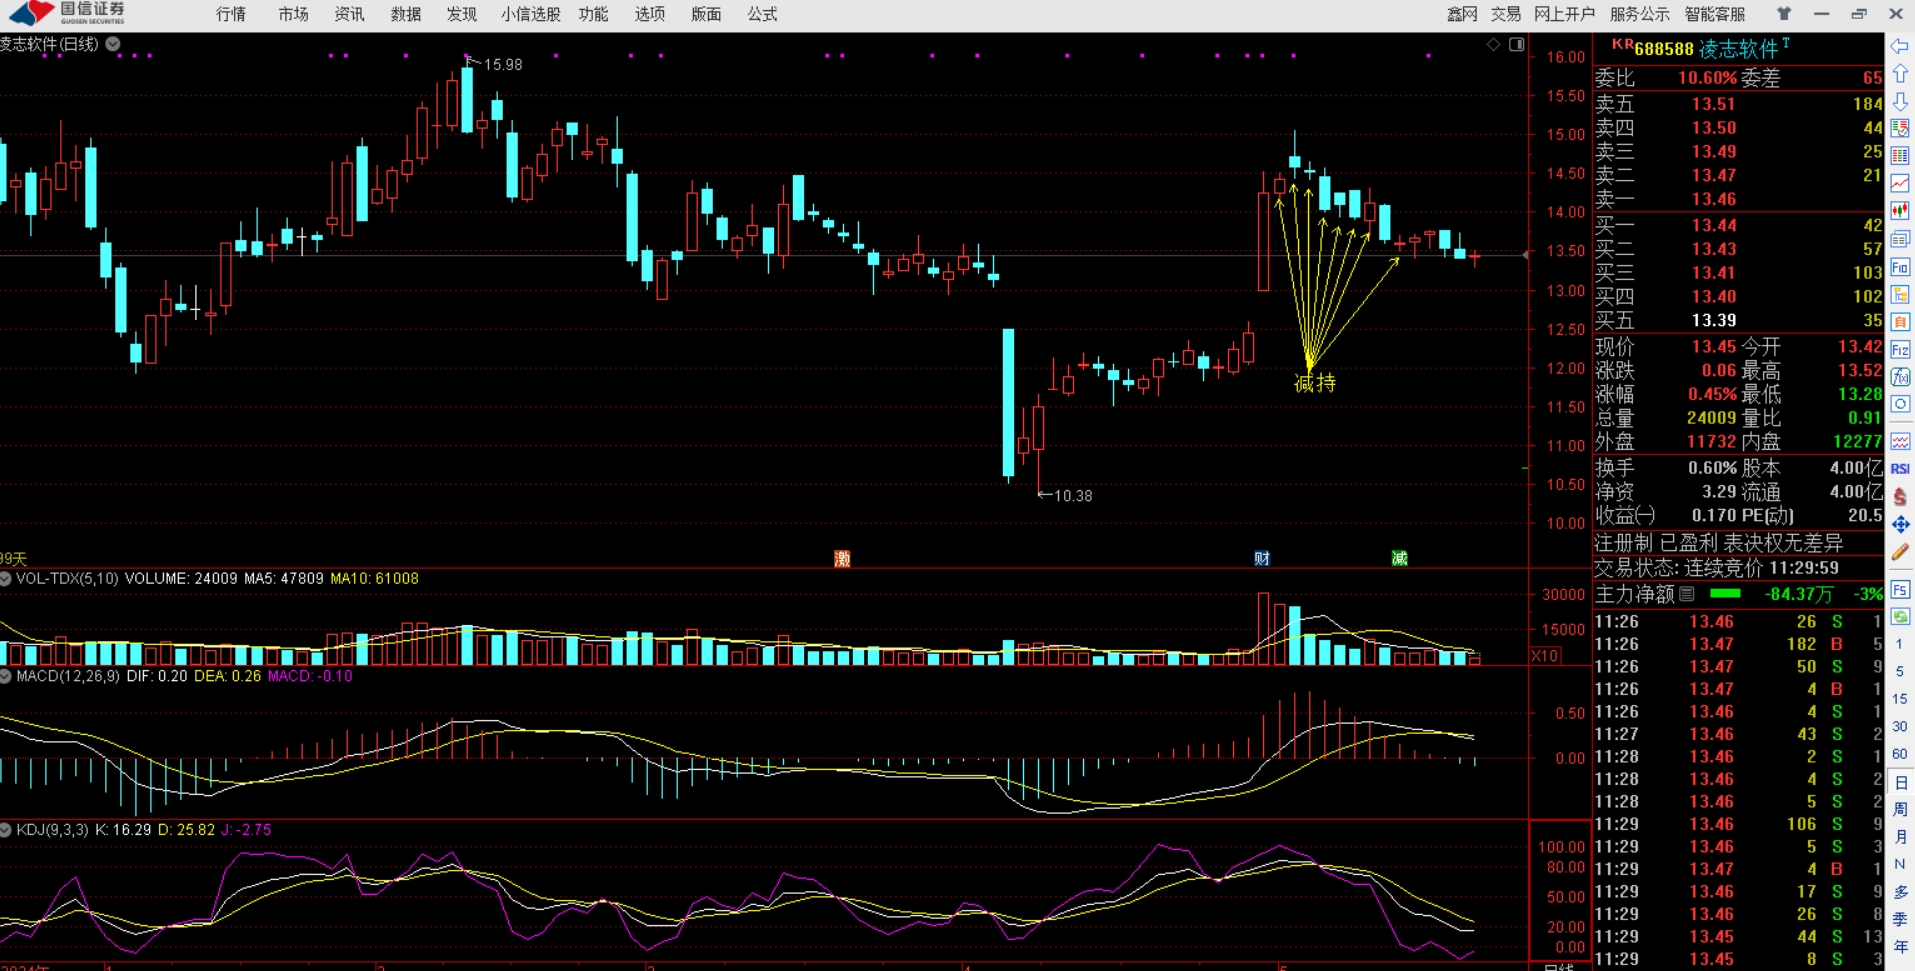Open the 资讯 menu
The image size is (1915, 971).
click(349, 14)
